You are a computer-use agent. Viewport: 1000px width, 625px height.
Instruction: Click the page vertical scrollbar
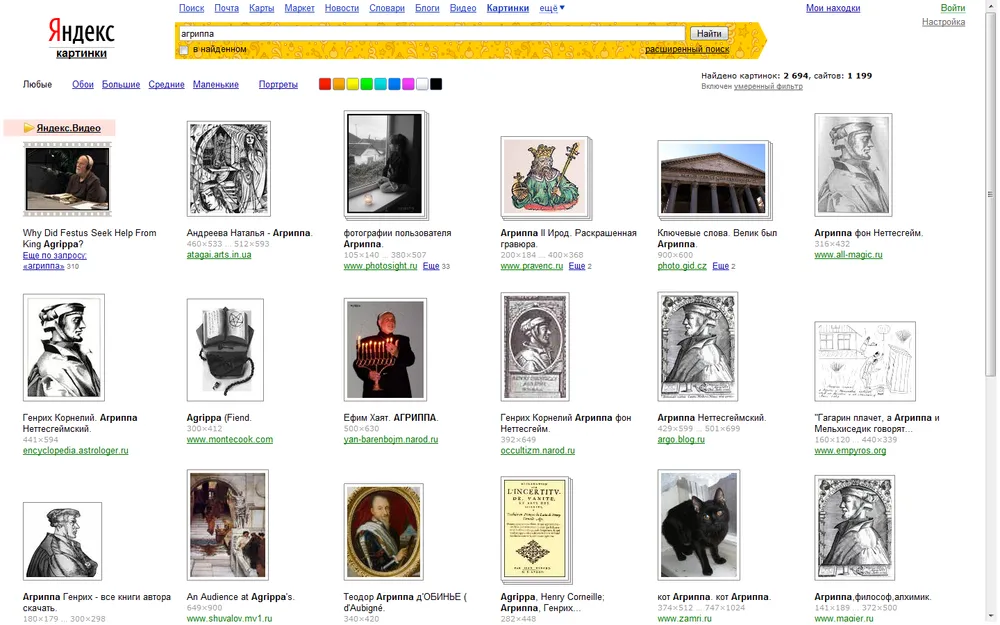tap(990, 194)
